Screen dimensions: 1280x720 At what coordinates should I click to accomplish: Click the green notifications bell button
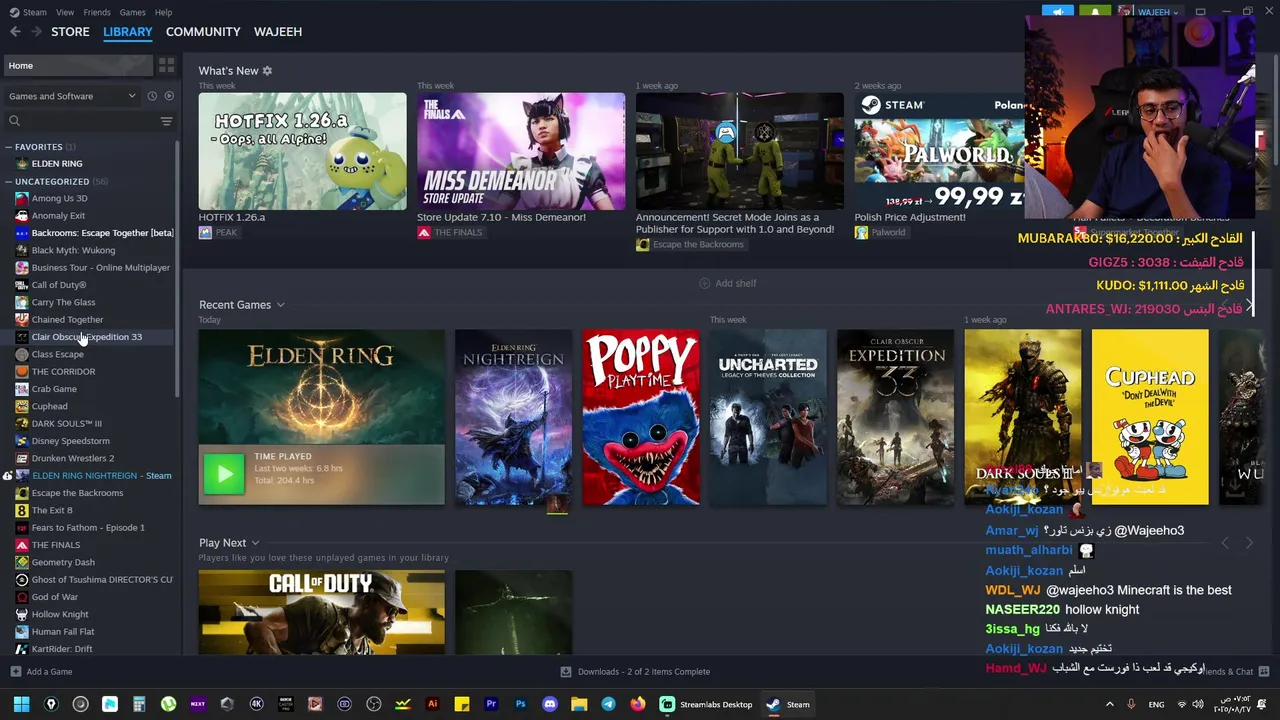(1095, 12)
